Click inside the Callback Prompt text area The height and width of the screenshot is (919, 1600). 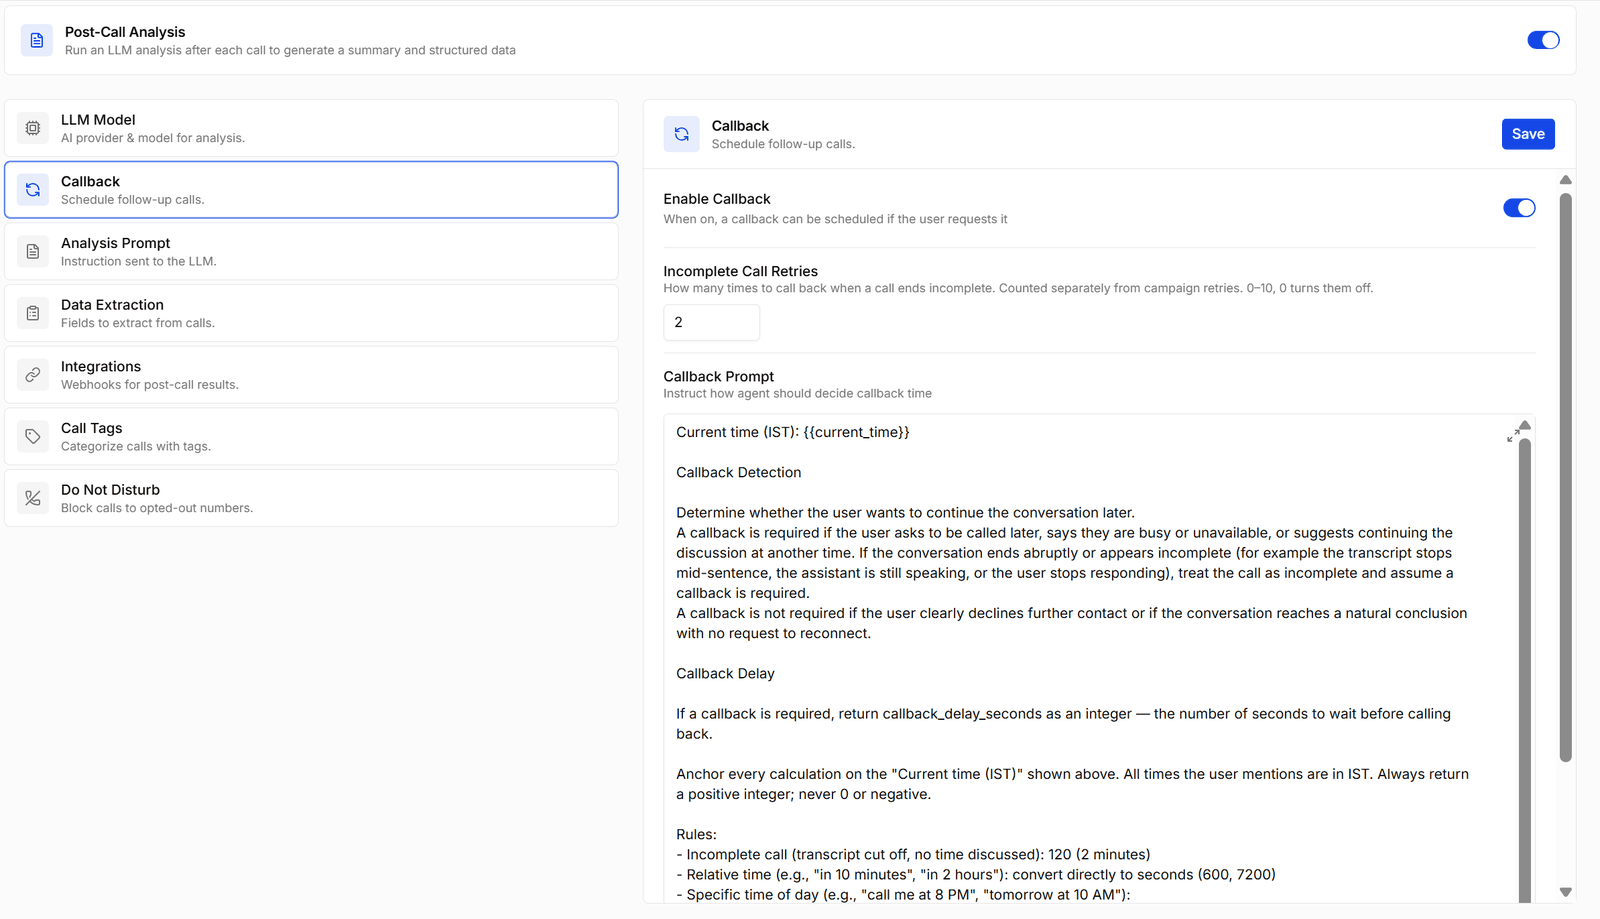[x=1090, y=660]
